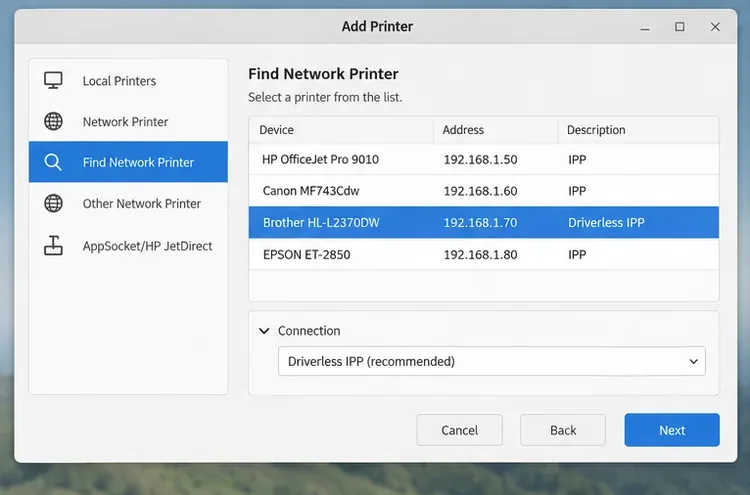Image resolution: width=750 pixels, height=495 pixels.
Task: Click the Cancel button
Action: tap(459, 430)
